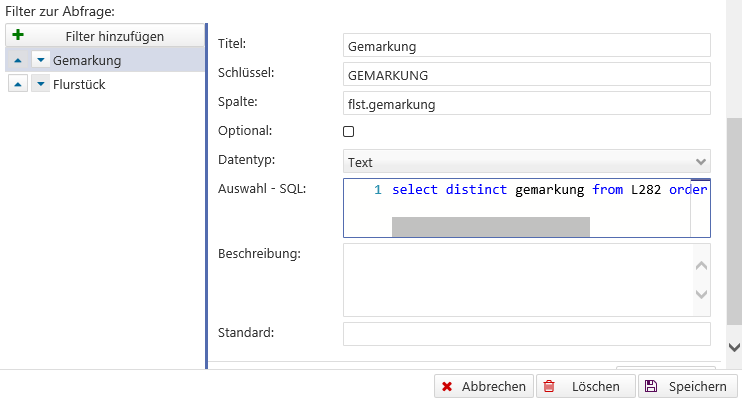Image resolution: width=742 pixels, height=398 pixels.
Task: Toggle the Optional checkbox
Action: point(348,131)
